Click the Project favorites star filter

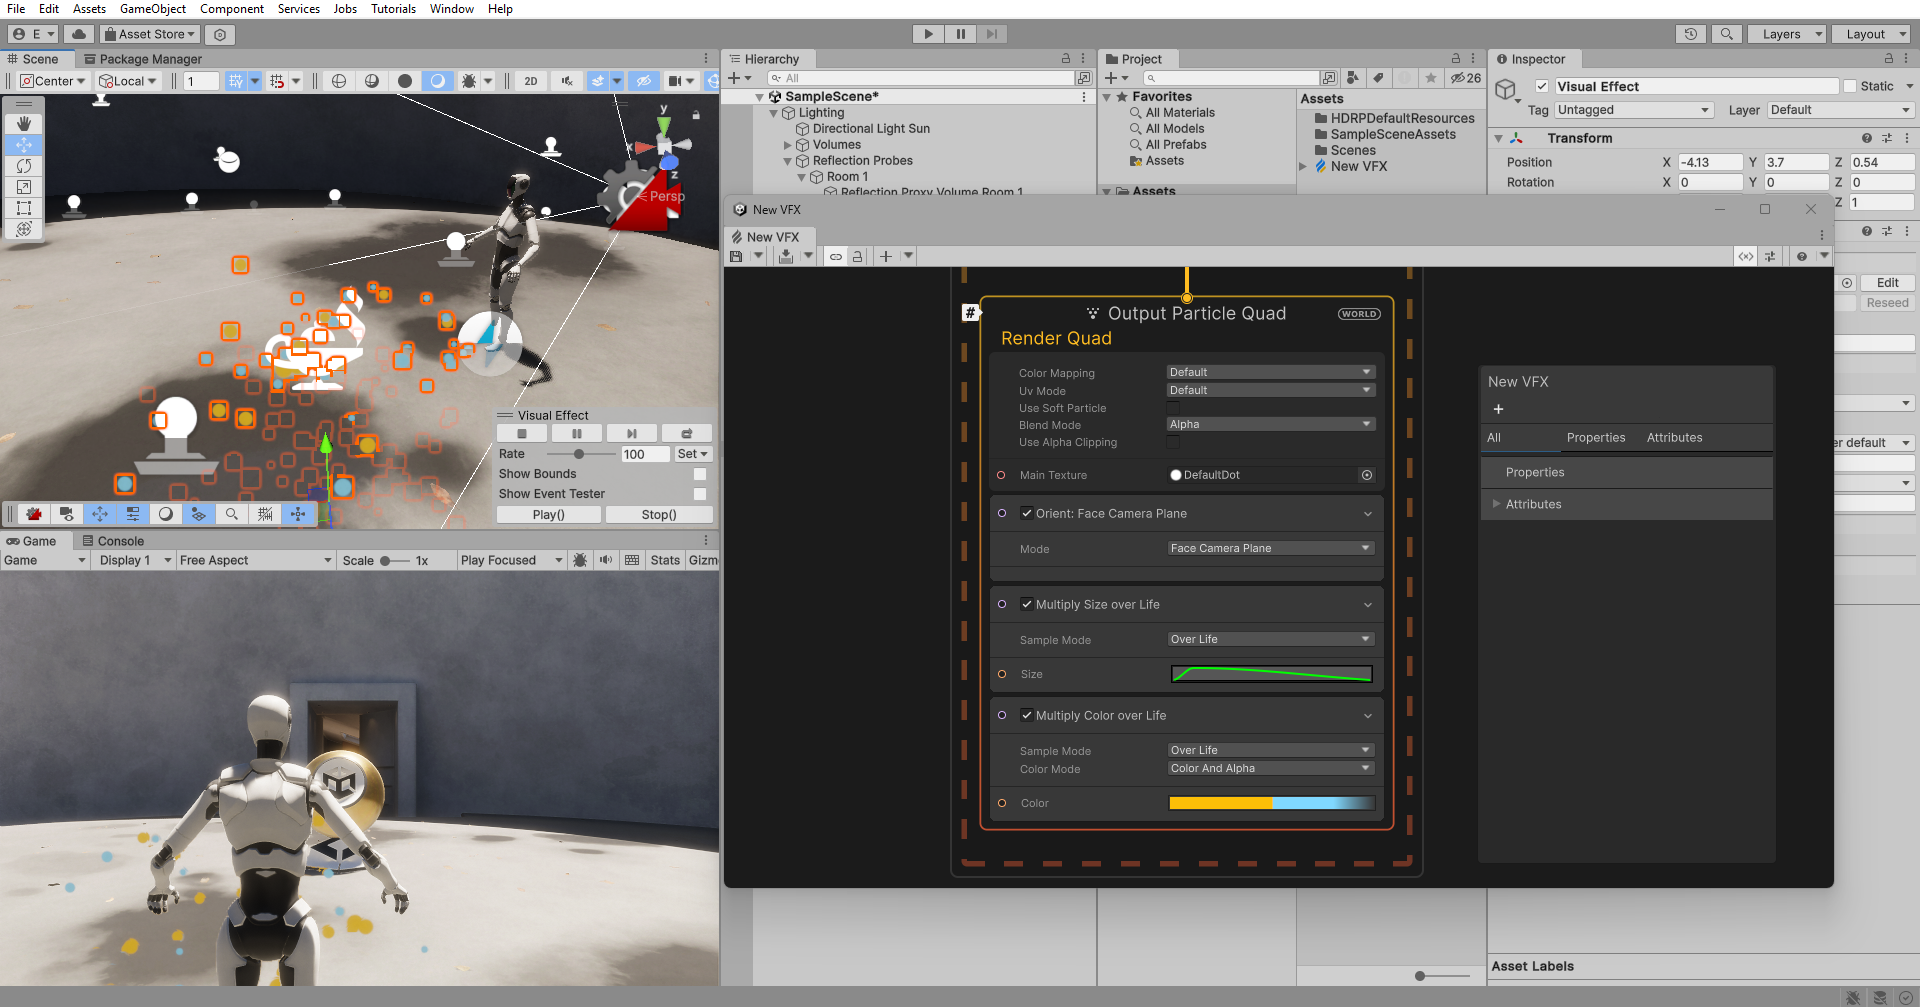click(x=1431, y=78)
